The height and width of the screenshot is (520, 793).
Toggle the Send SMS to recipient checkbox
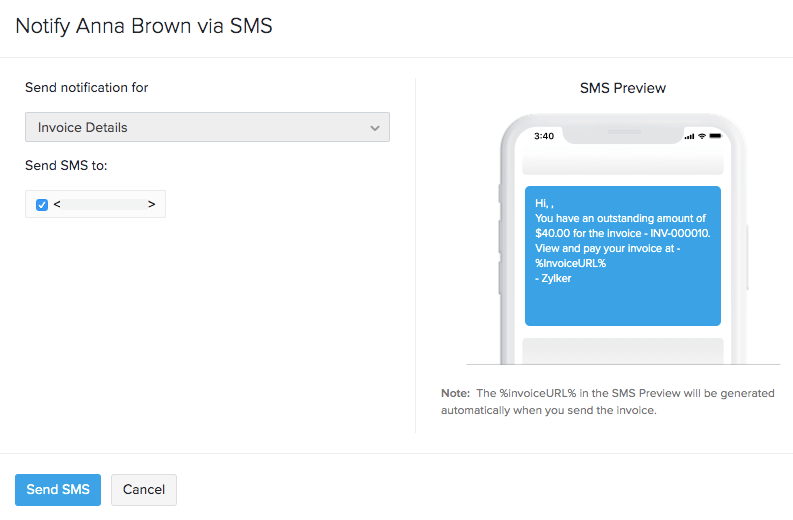[42, 204]
